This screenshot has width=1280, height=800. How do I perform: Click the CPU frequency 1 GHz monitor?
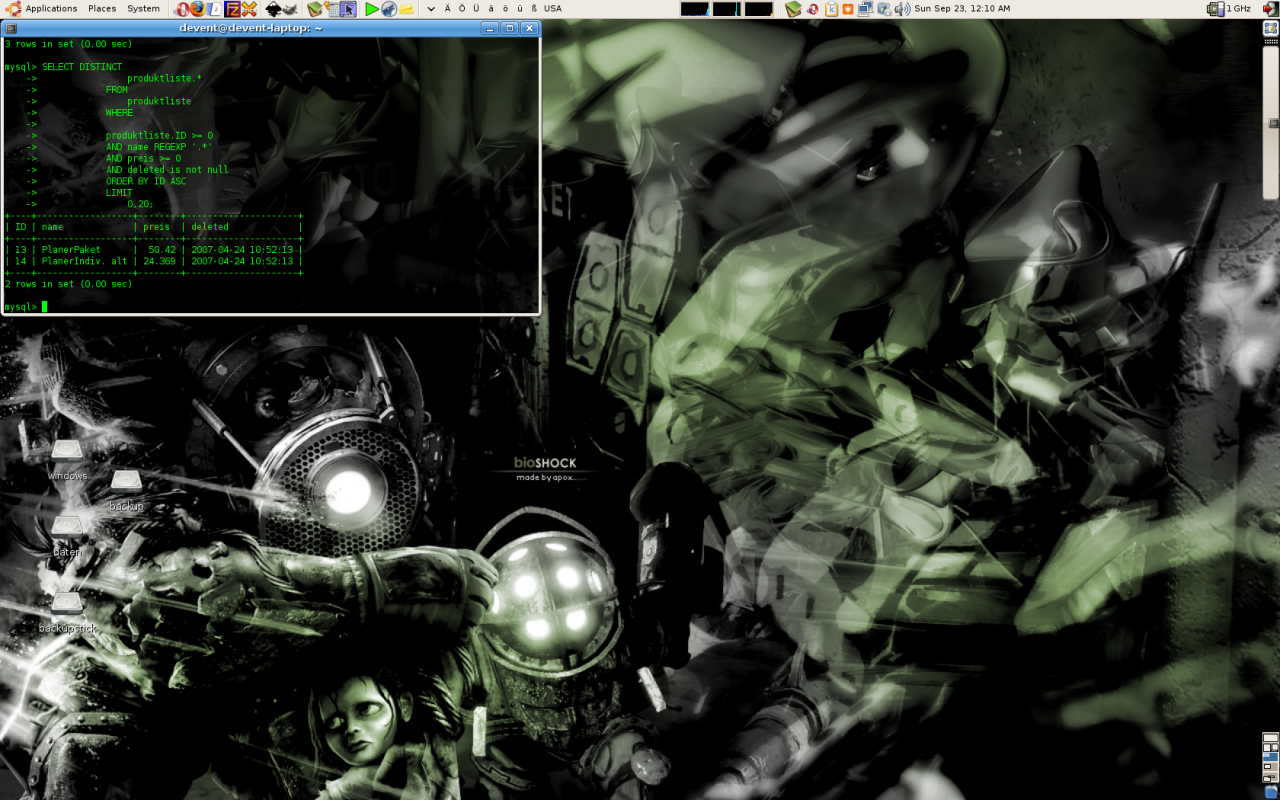coord(1229,9)
